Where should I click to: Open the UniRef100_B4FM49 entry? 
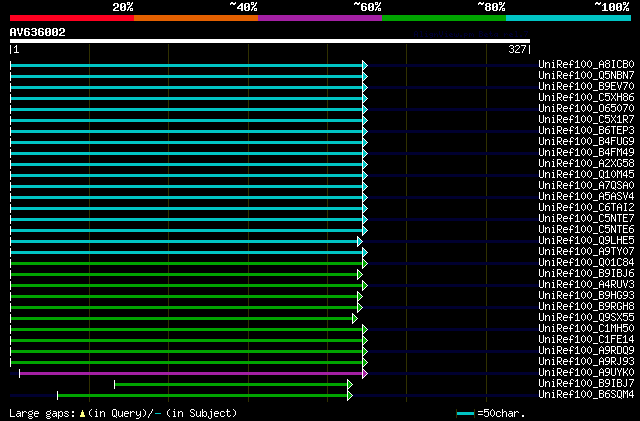[x=586, y=153]
